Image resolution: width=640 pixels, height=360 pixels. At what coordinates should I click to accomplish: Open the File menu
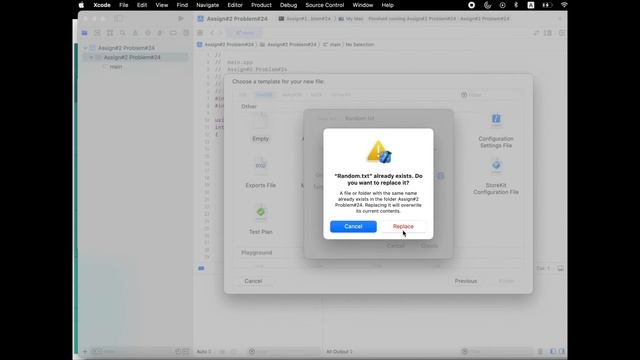(x=124, y=5)
